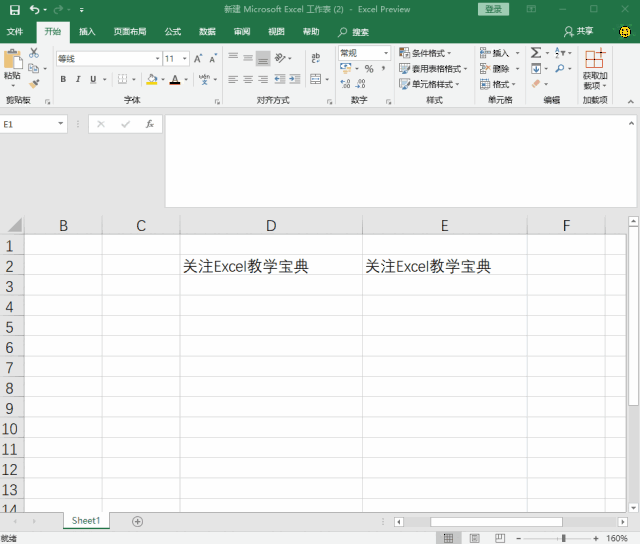Click the AutoSum sigma icon
Viewport: 640px width, 544px height.
click(x=536, y=53)
